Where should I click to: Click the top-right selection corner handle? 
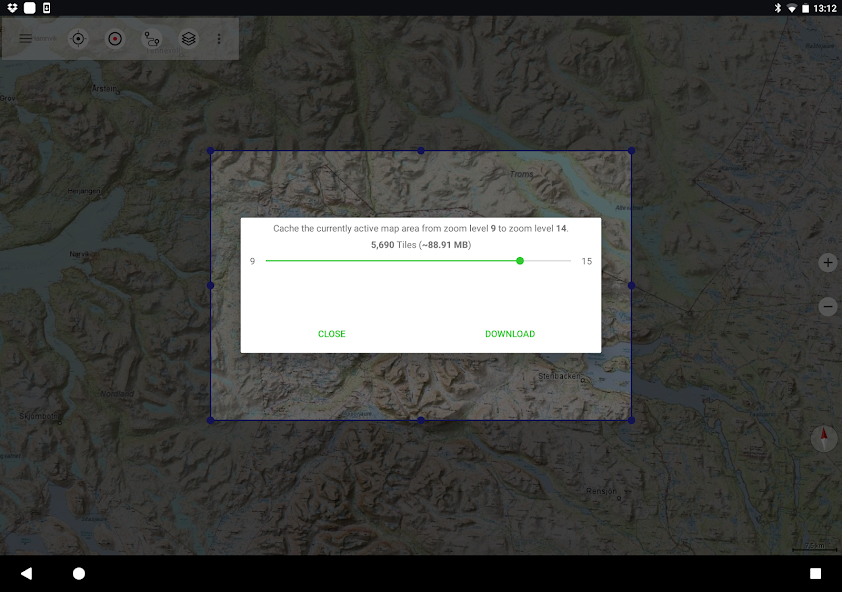pyautogui.click(x=631, y=151)
